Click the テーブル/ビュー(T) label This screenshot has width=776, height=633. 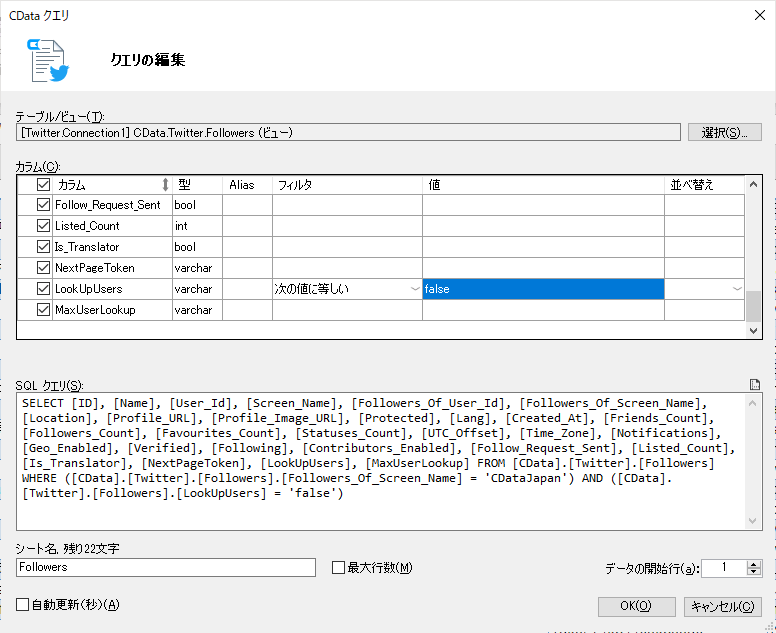click(60, 117)
